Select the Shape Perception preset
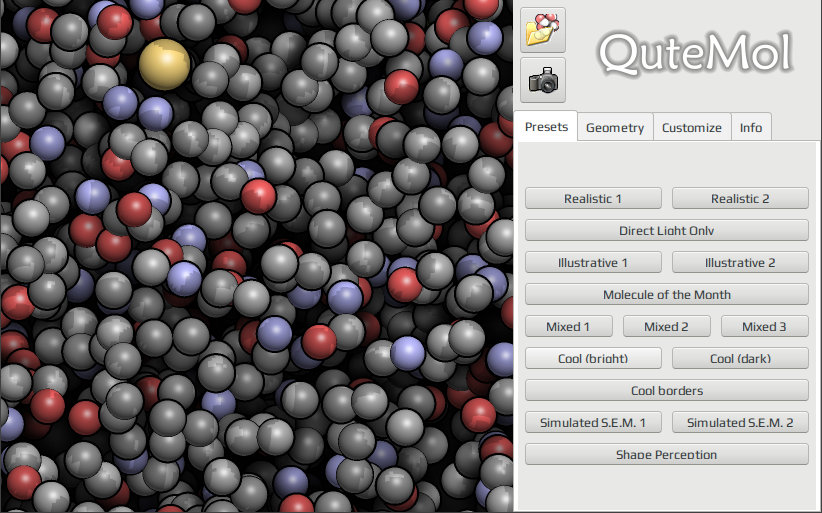Screen dimensions: 822x513 click(666, 454)
